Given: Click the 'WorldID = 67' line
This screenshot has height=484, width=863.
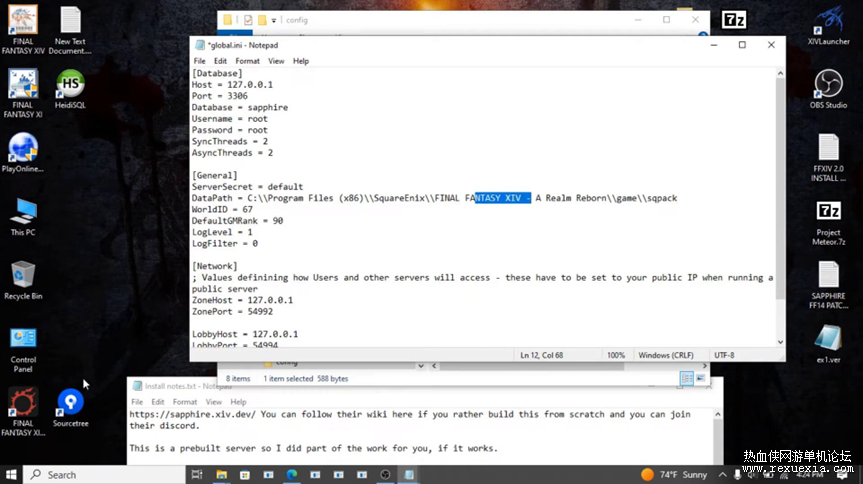Looking at the screenshot, I should [222, 209].
